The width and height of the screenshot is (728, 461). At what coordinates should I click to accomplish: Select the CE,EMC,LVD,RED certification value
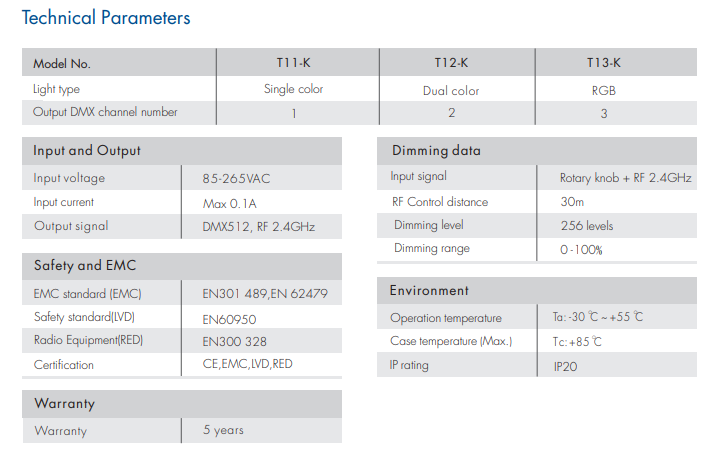tap(247, 364)
